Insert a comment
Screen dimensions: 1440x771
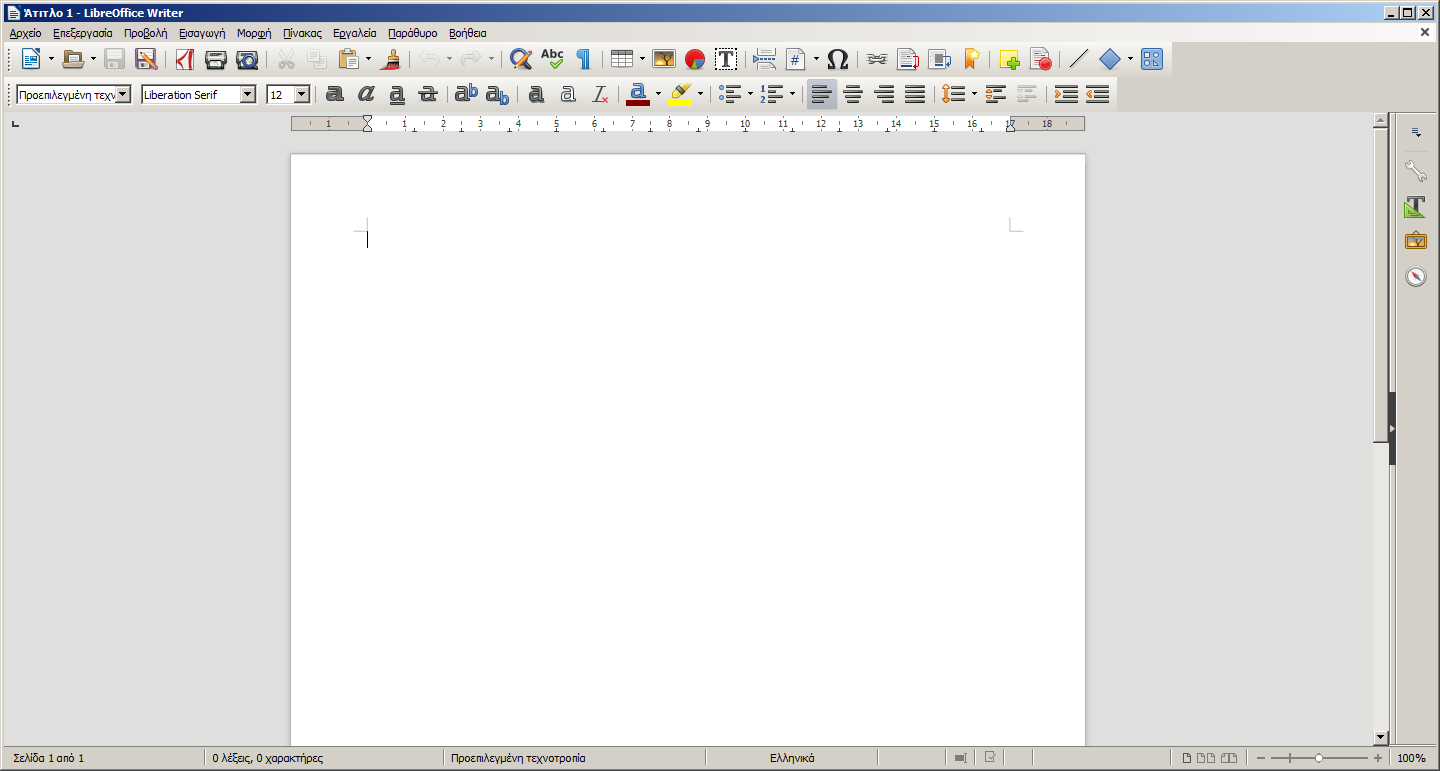pyautogui.click(x=1007, y=59)
